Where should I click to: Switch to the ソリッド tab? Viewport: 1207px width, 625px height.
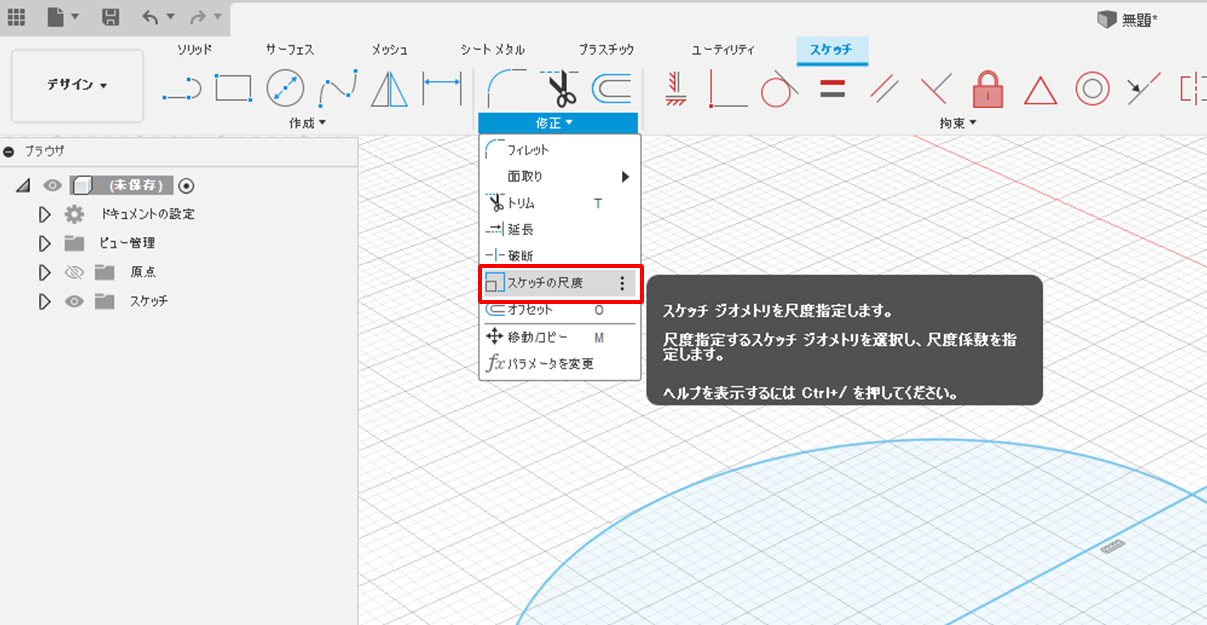coord(195,49)
